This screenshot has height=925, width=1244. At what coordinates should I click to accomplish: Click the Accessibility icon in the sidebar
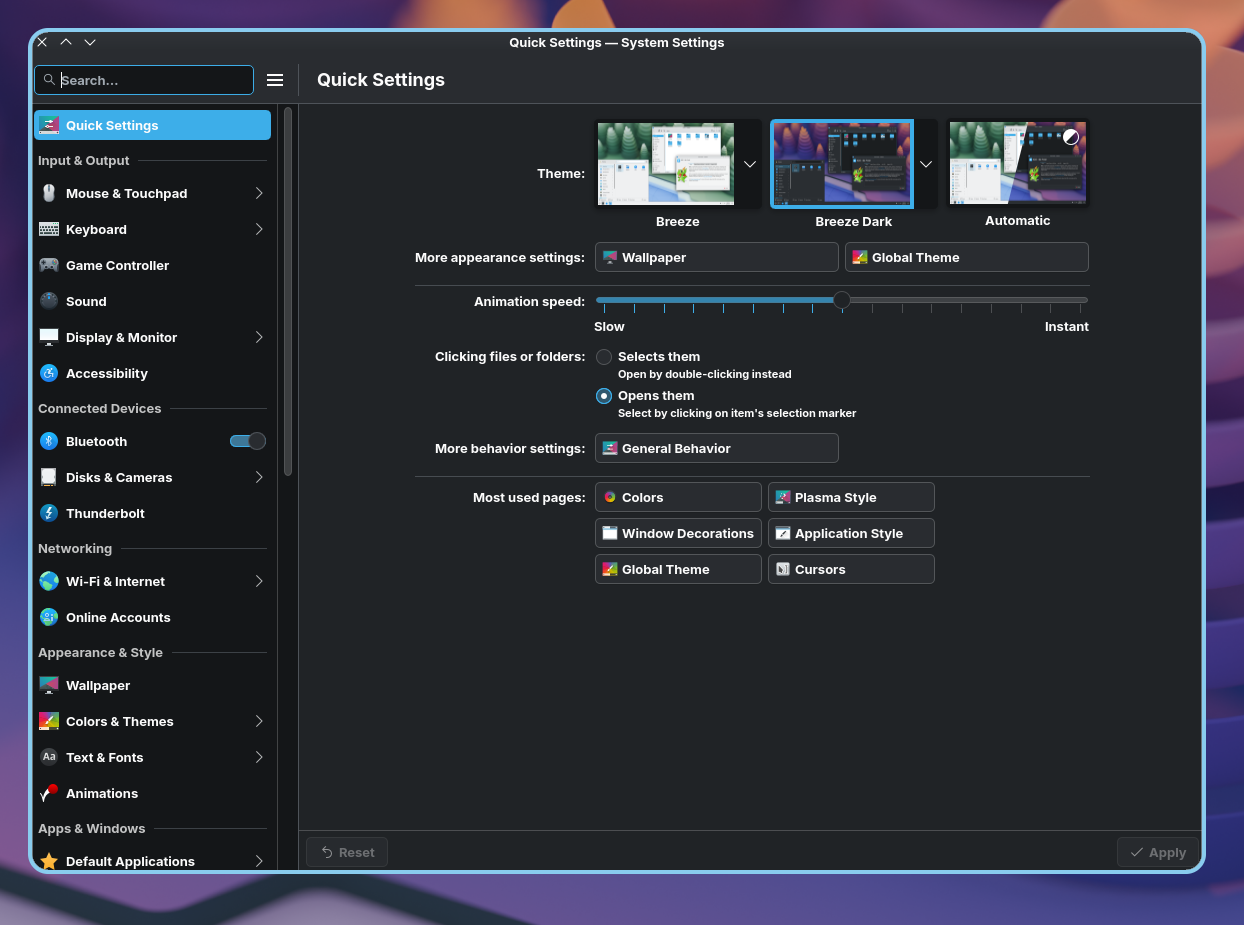[49, 373]
